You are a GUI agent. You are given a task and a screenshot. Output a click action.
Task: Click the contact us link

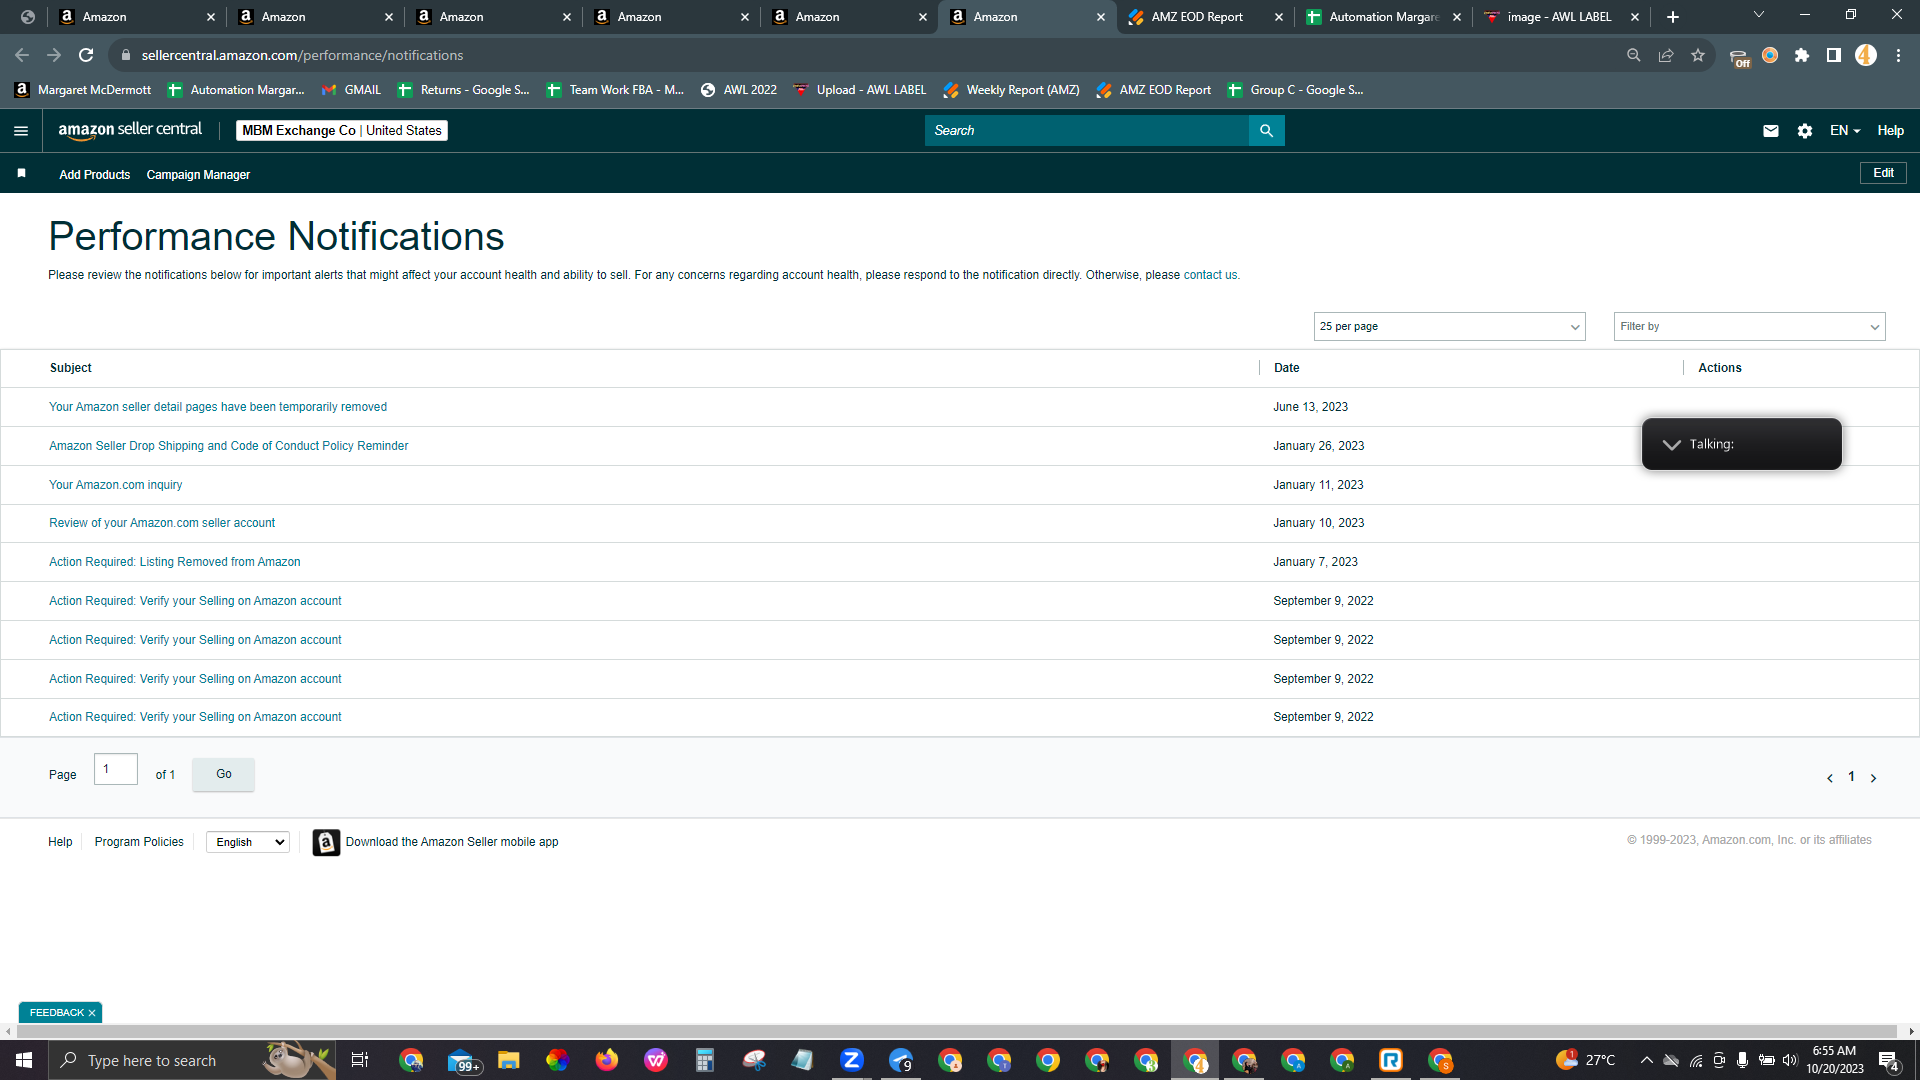pyautogui.click(x=1210, y=275)
